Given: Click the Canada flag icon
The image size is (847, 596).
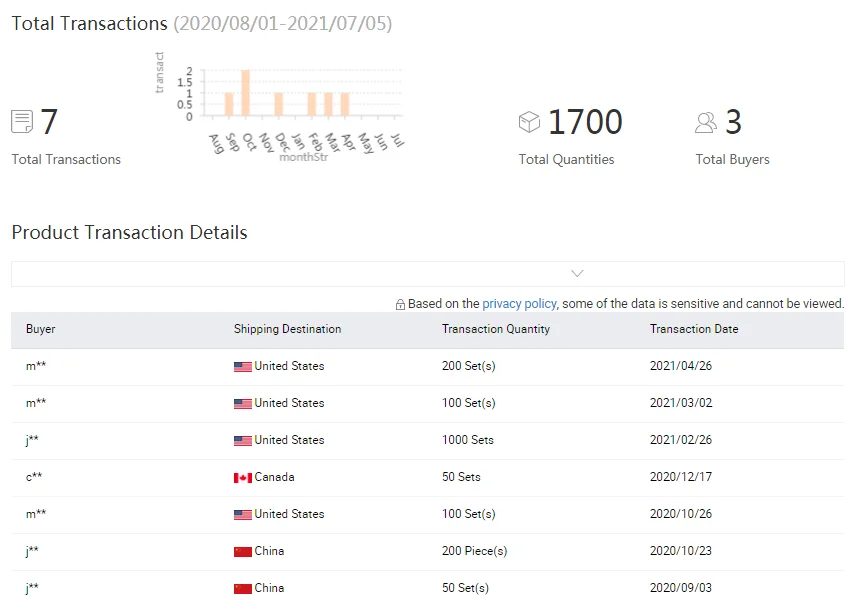Looking at the screenshot, I should pyautogui.click(x=242, y=477).
